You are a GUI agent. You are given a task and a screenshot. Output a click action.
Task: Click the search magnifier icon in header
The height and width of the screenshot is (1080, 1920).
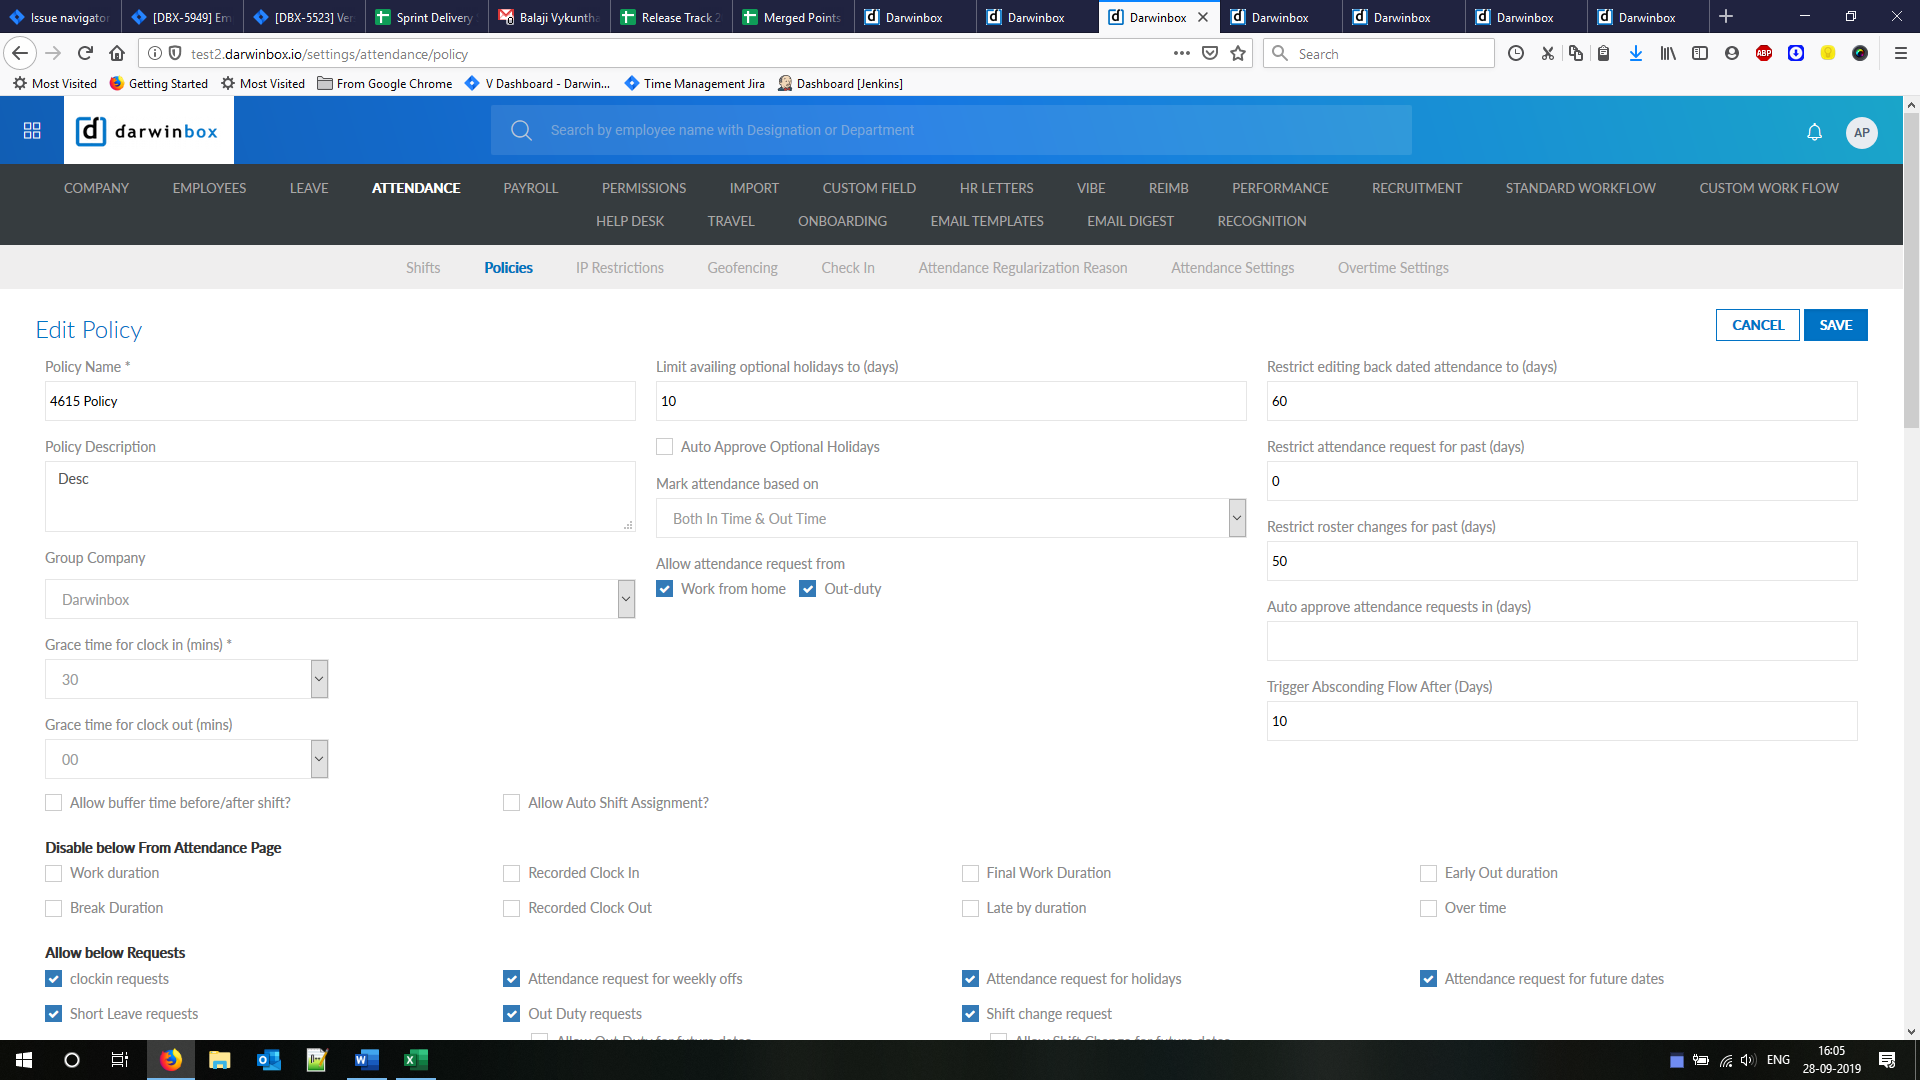(521, 130)
